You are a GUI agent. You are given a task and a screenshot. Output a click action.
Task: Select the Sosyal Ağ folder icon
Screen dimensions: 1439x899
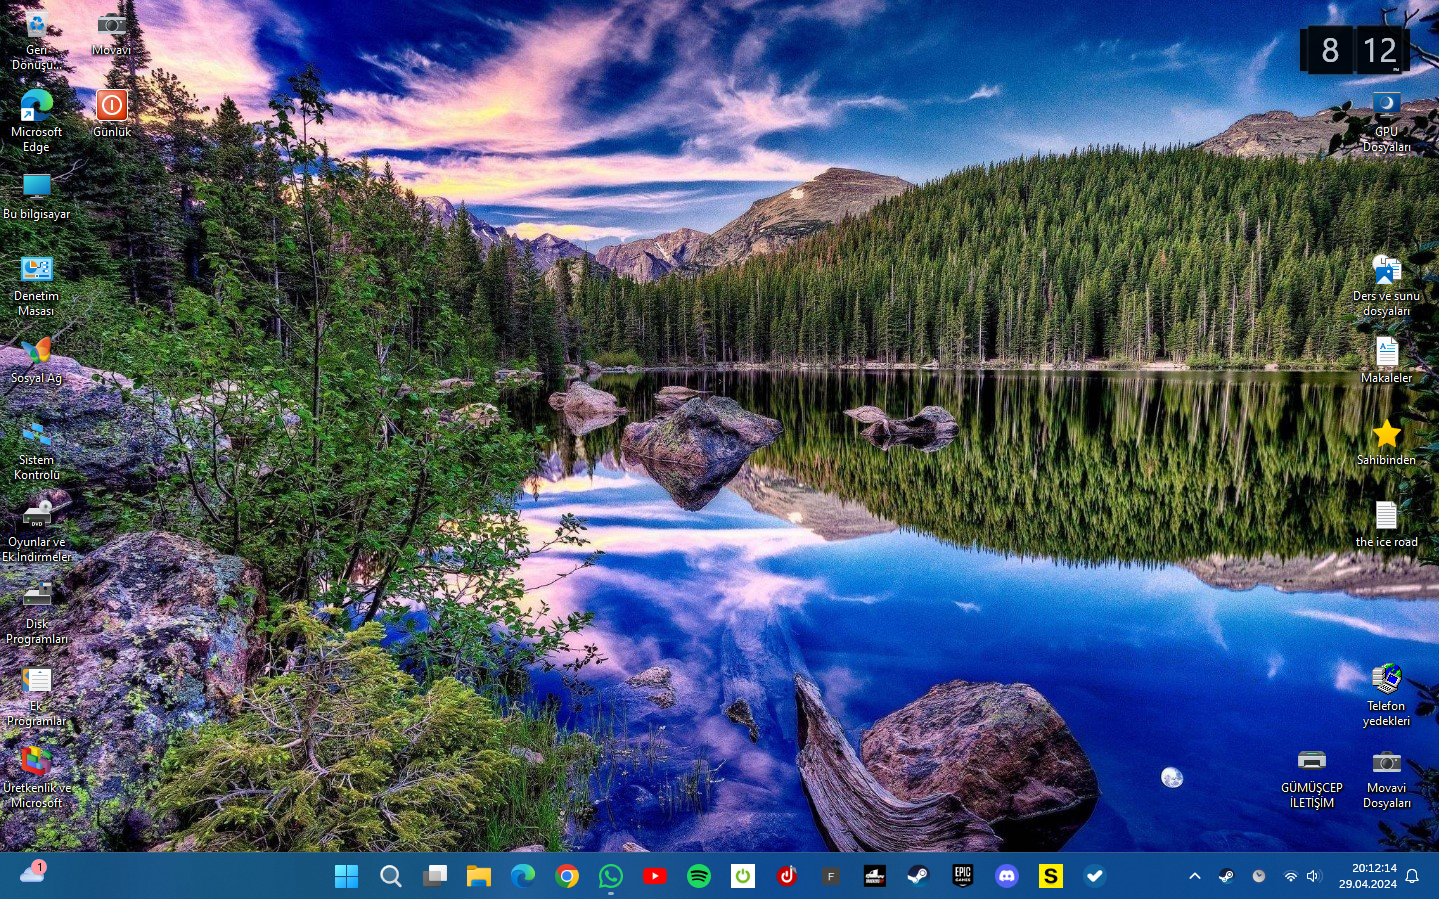(36, 360)
